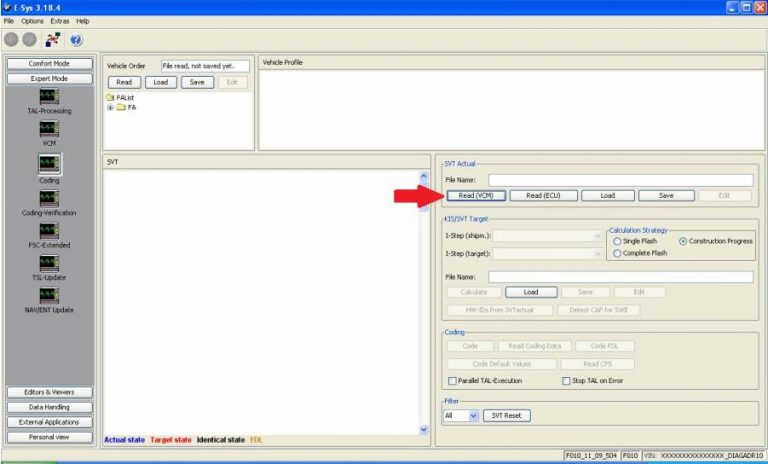Select the VCM module icon

click(x=49, y=129)
